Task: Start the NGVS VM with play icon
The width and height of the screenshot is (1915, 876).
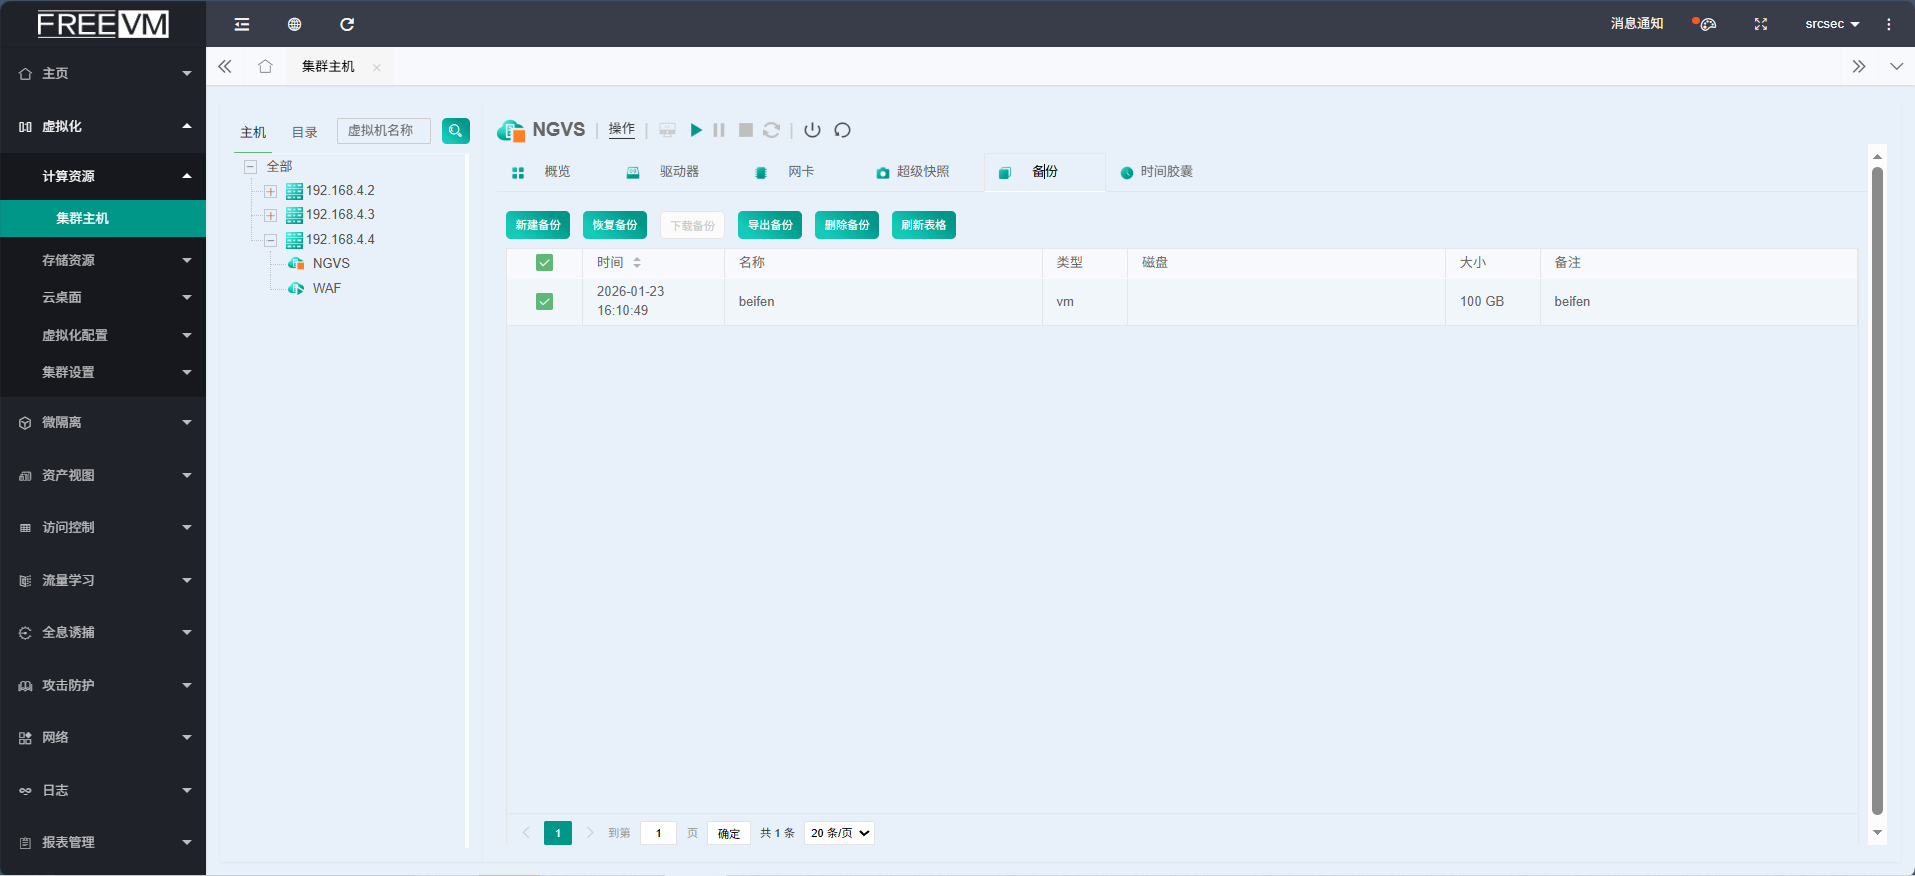Action: [696, 130]
